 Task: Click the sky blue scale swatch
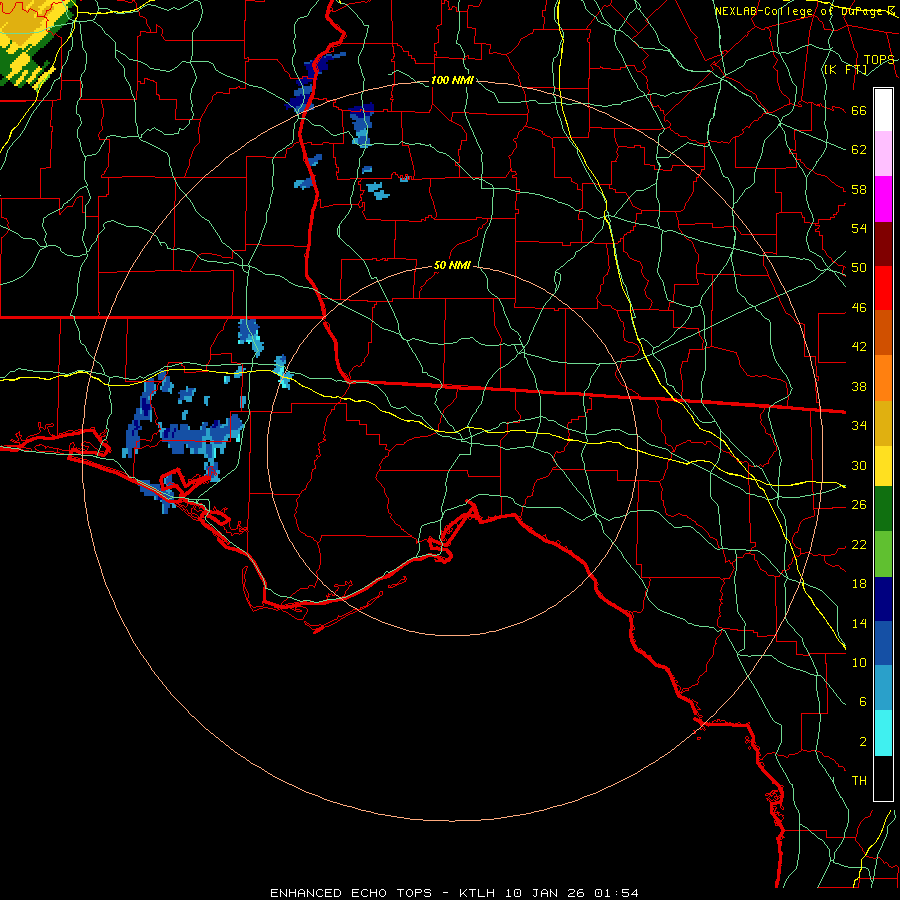883,688
